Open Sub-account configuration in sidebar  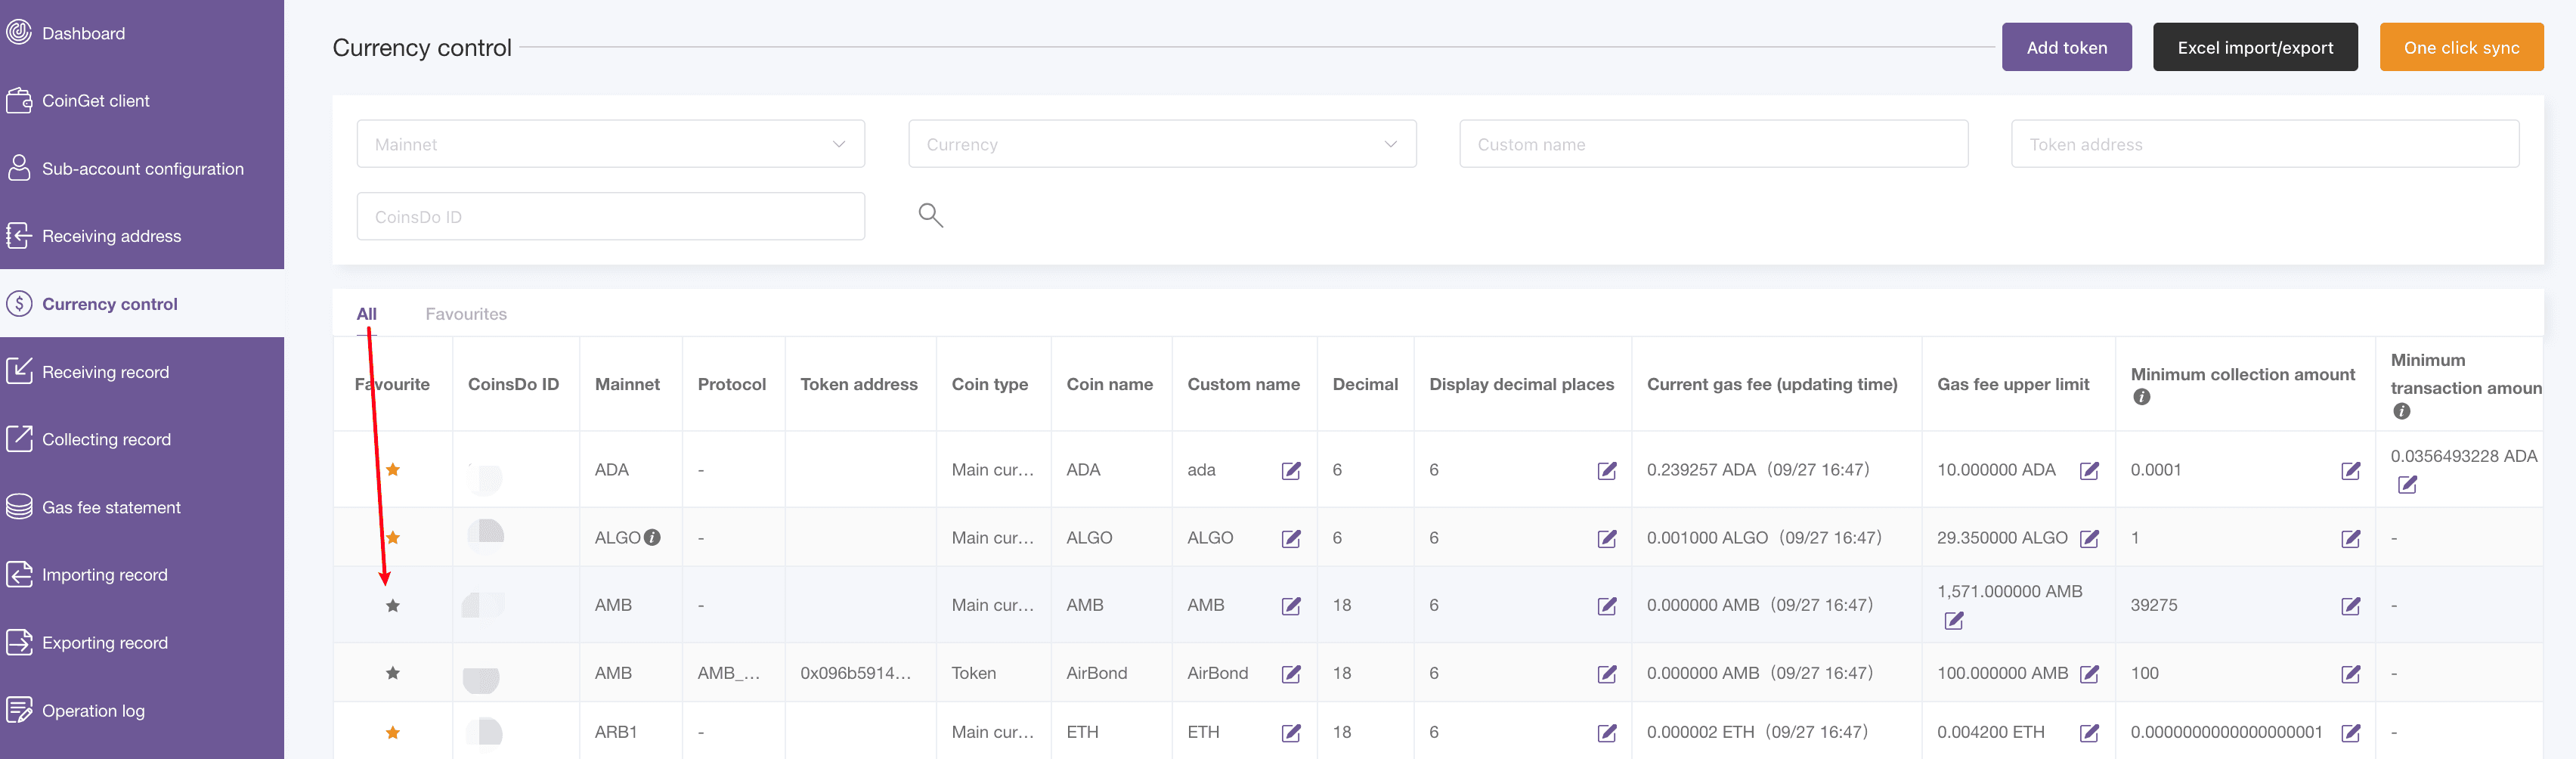(142, 169)
